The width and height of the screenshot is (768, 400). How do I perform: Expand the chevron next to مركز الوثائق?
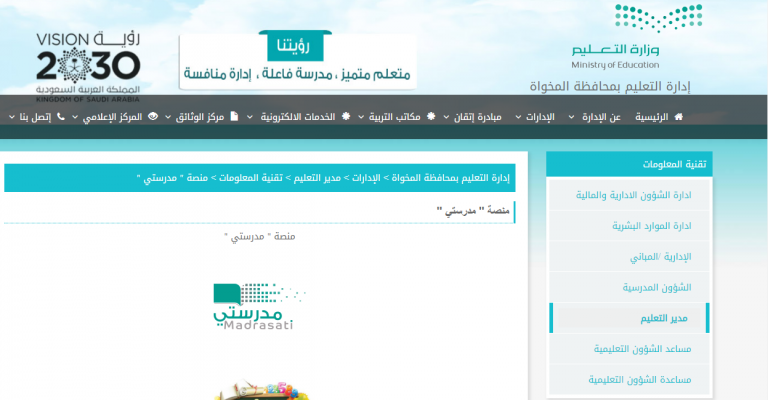pyautogui.click(x=168, y=118)
